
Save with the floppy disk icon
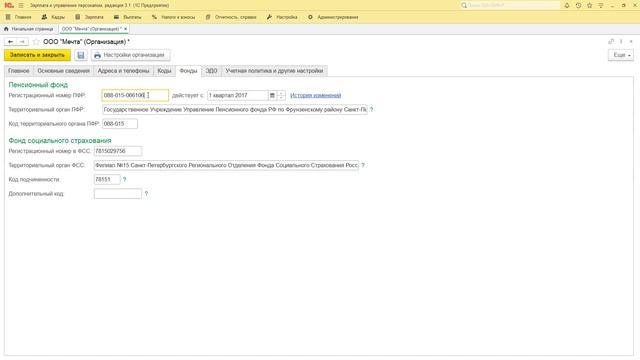pyautogui.click(x=81, y=55)
